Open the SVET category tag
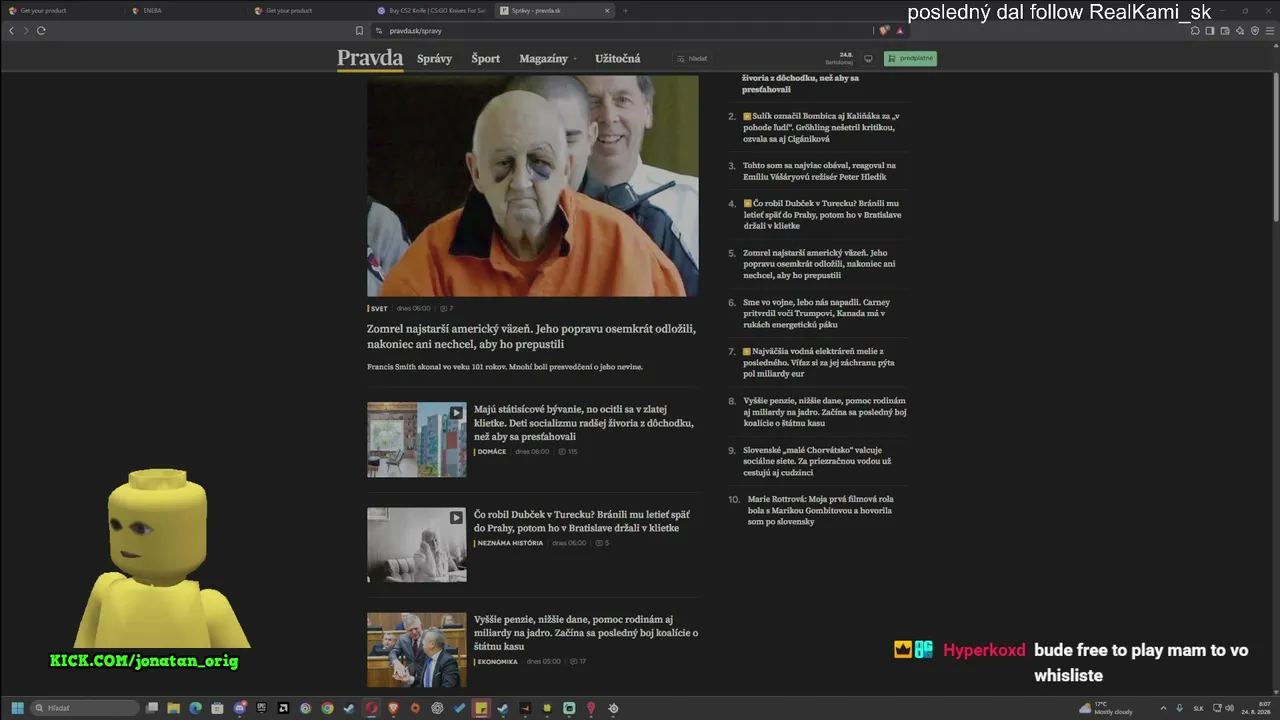 coord(378,309)
